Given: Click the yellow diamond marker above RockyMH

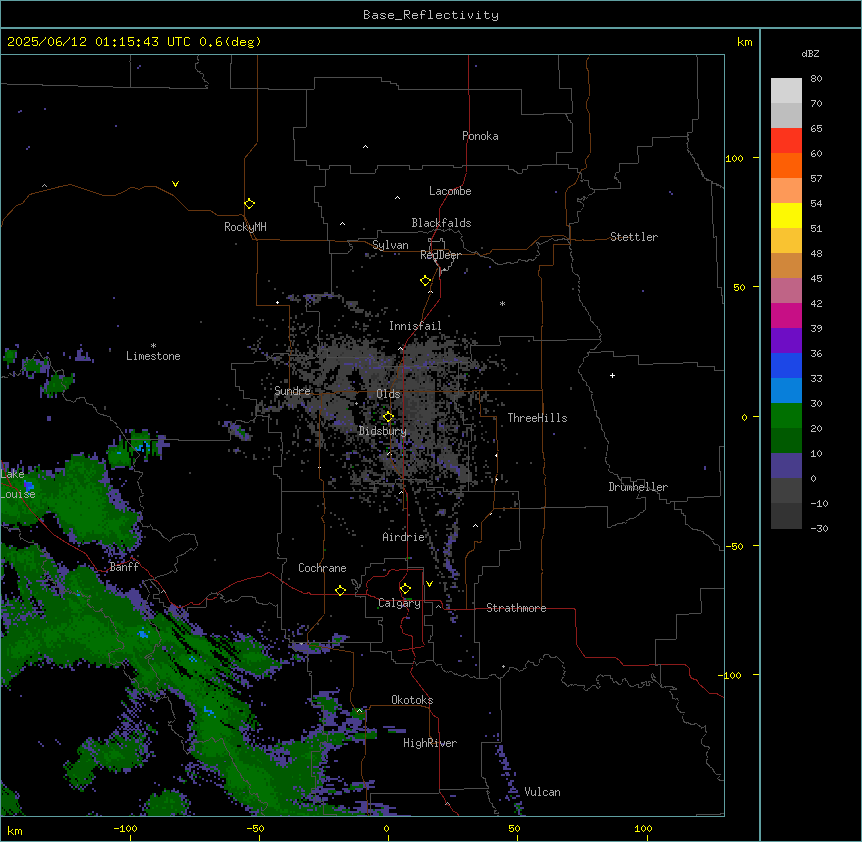Looking at the screenshot, I should pyautogui.click(x=249, y=203).
